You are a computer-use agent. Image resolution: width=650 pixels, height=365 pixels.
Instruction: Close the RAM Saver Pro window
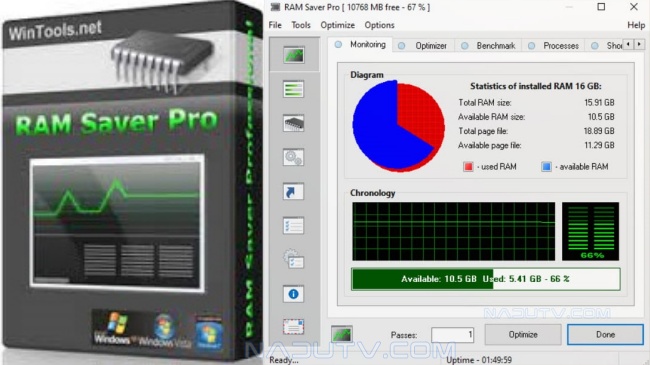click(x=634, y=7)
